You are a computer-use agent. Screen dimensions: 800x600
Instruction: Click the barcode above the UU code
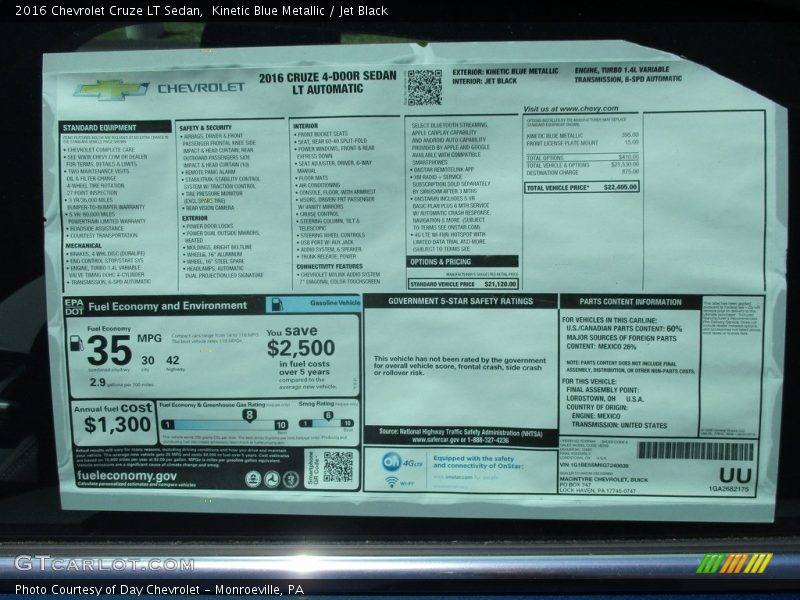(695, 451)
